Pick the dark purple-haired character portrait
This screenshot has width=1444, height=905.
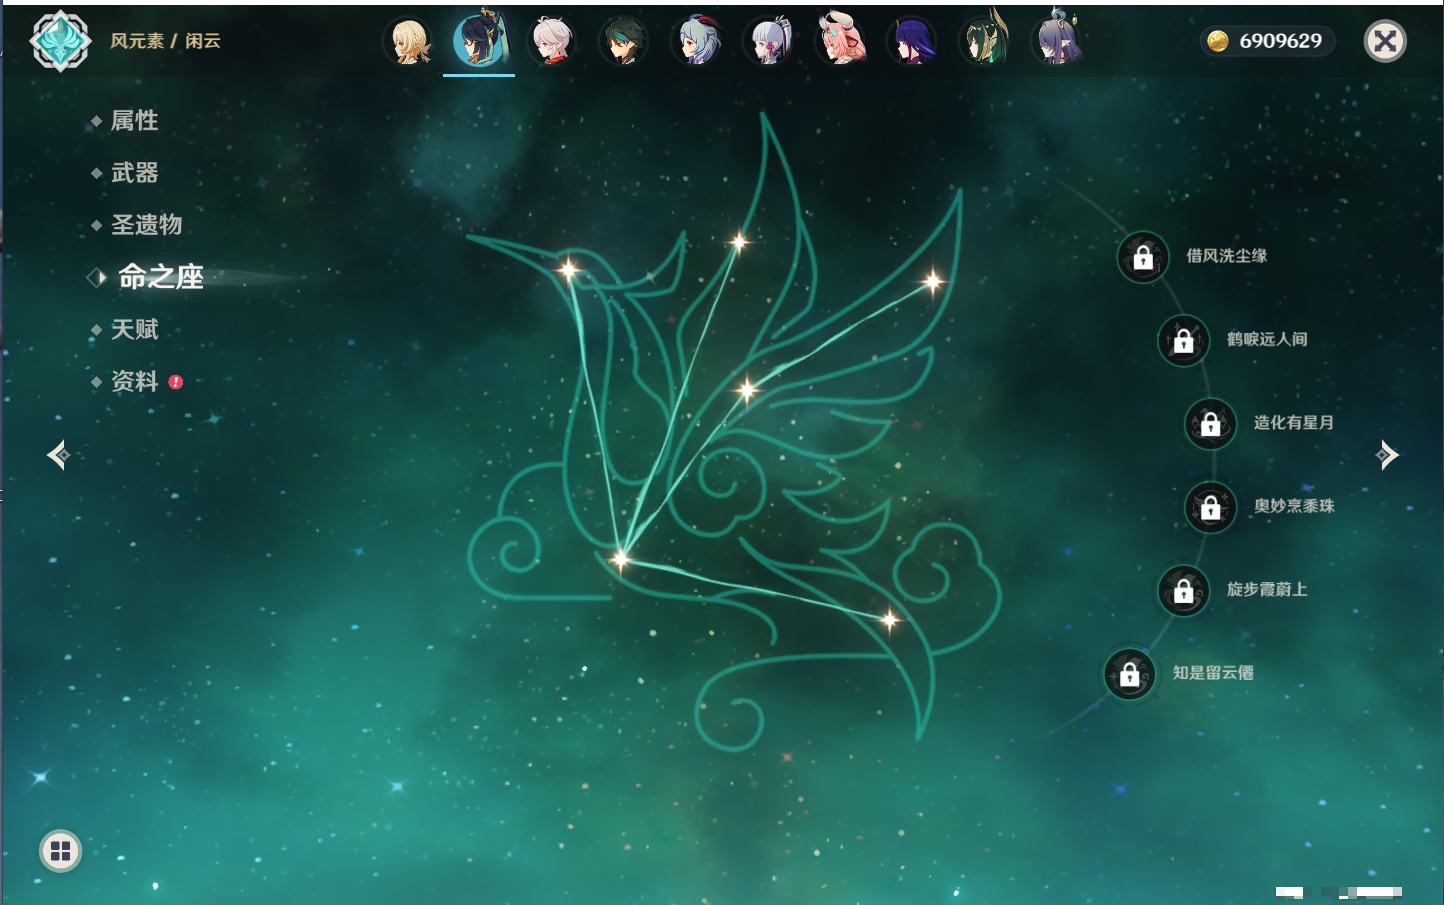click(912, 42)
